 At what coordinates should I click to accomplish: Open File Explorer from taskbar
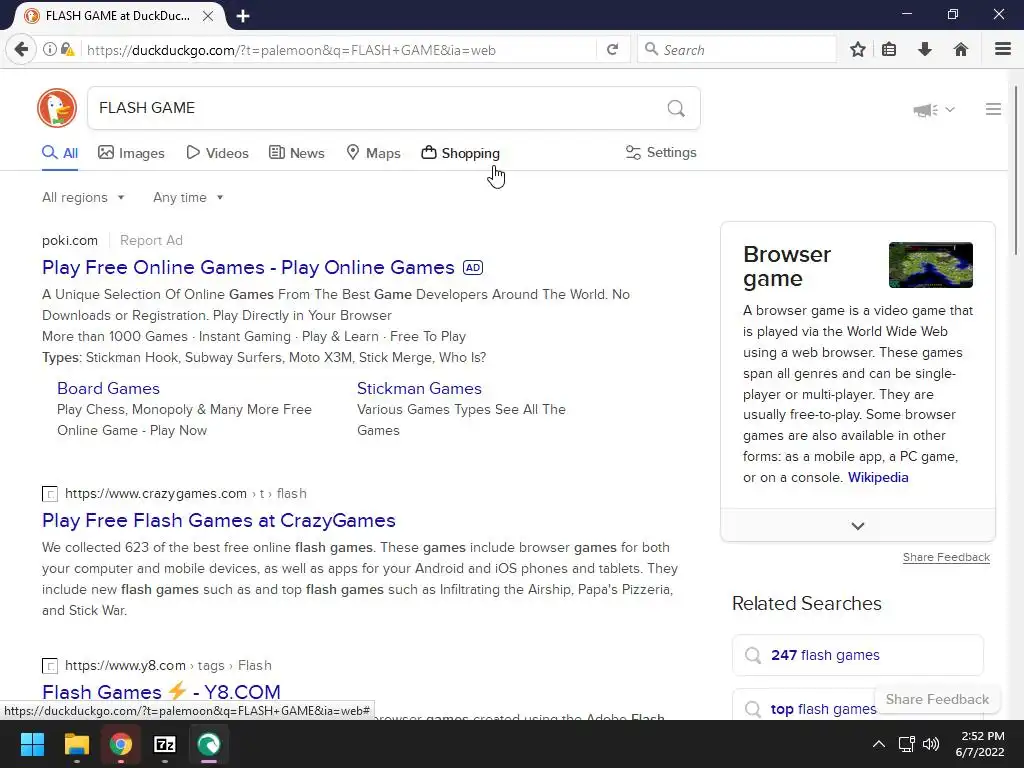click(76, 744)
